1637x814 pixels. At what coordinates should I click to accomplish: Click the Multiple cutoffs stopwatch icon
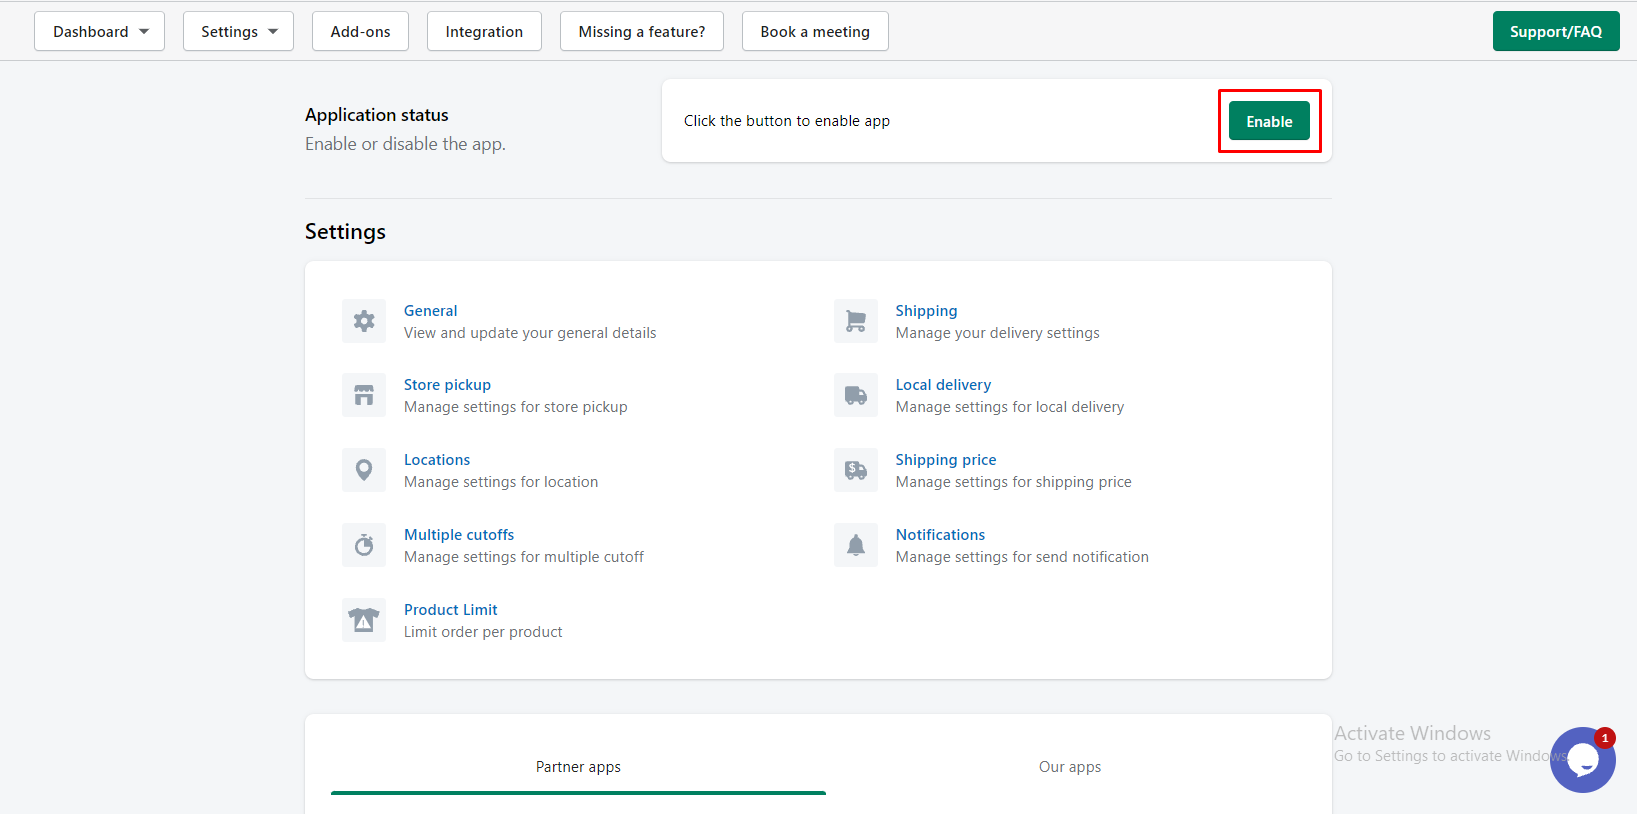pyautogui.click(x=364, y=545)
